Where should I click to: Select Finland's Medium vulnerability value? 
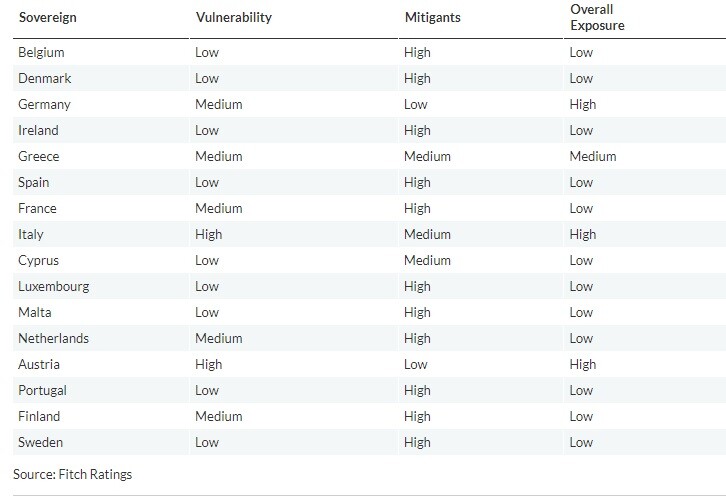[x=219, y=416]
